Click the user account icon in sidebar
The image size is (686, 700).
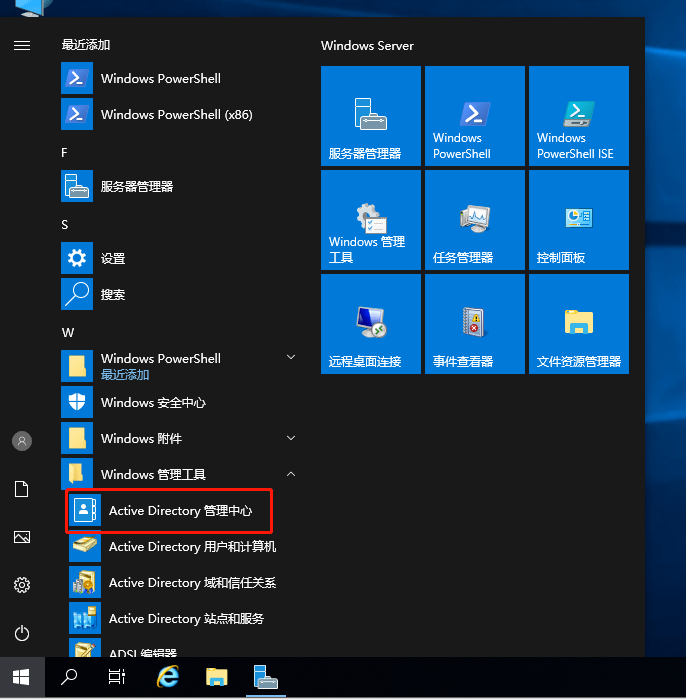(x=22, y=441)
